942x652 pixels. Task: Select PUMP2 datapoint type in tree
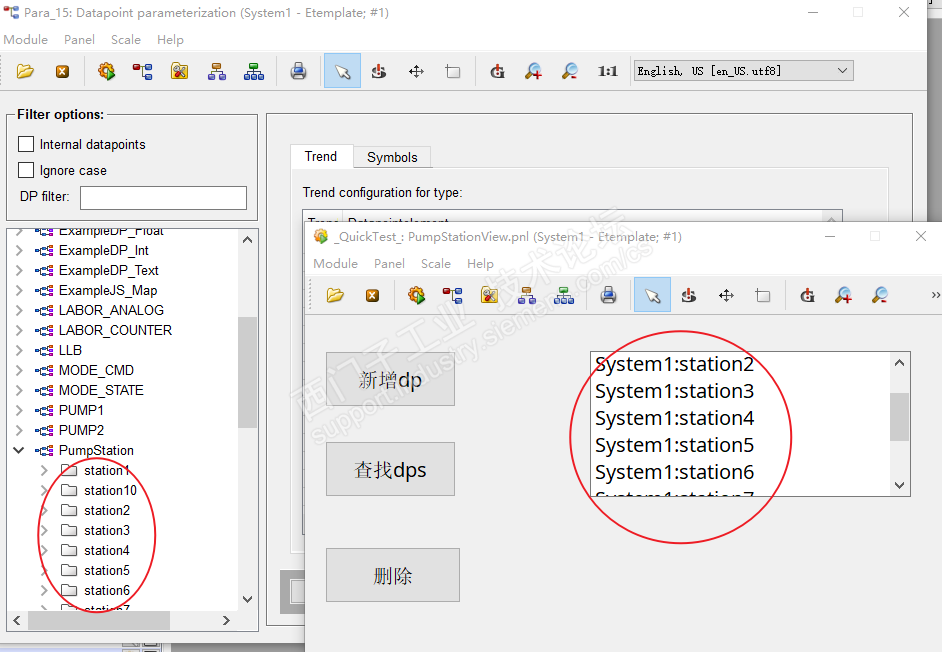(x=82, y=430)
